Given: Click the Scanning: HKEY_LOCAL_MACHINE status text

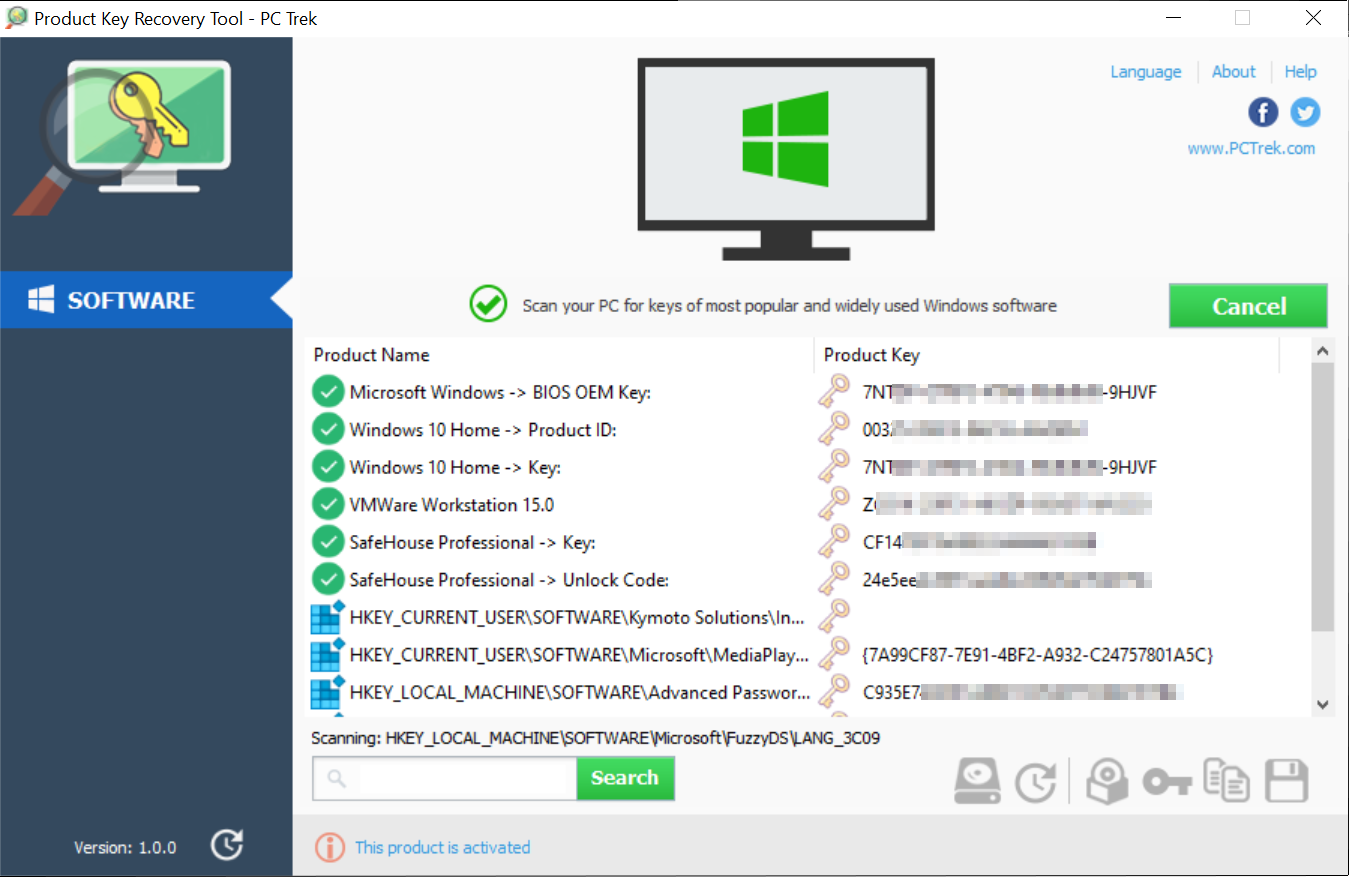Looking at the screenshot, I should [596, 738].
